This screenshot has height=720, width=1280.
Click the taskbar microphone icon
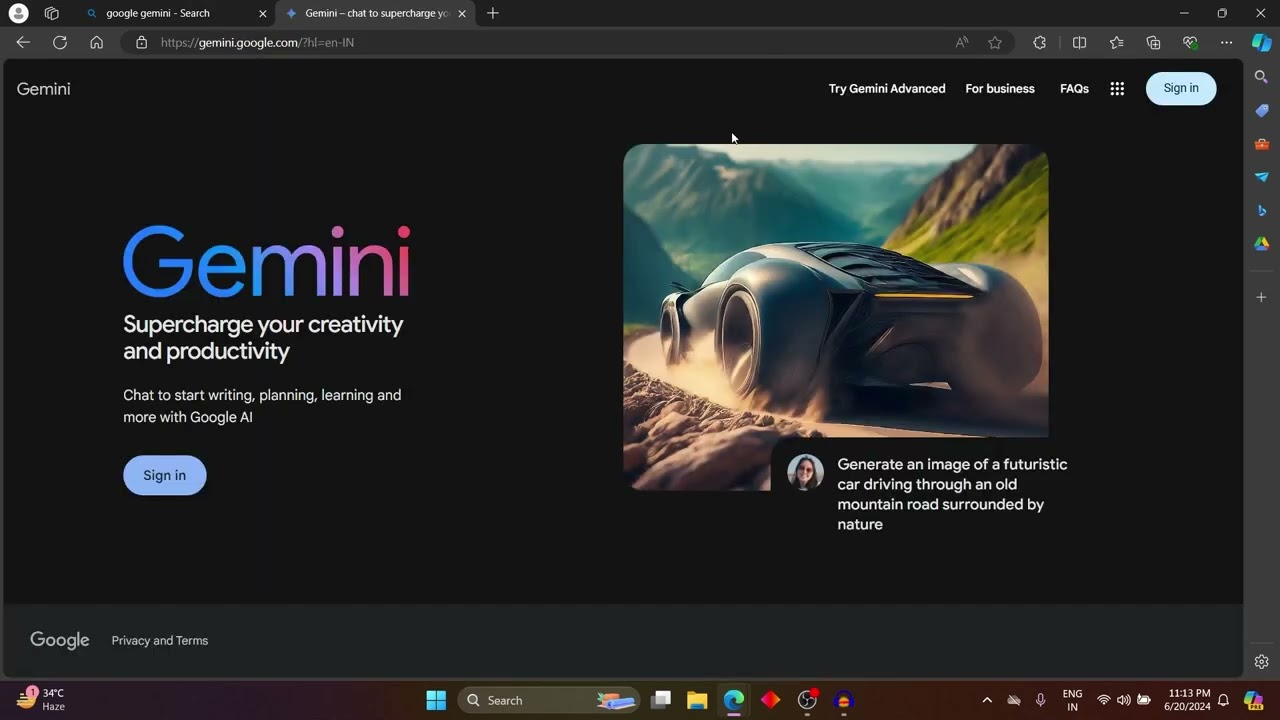1041,700
